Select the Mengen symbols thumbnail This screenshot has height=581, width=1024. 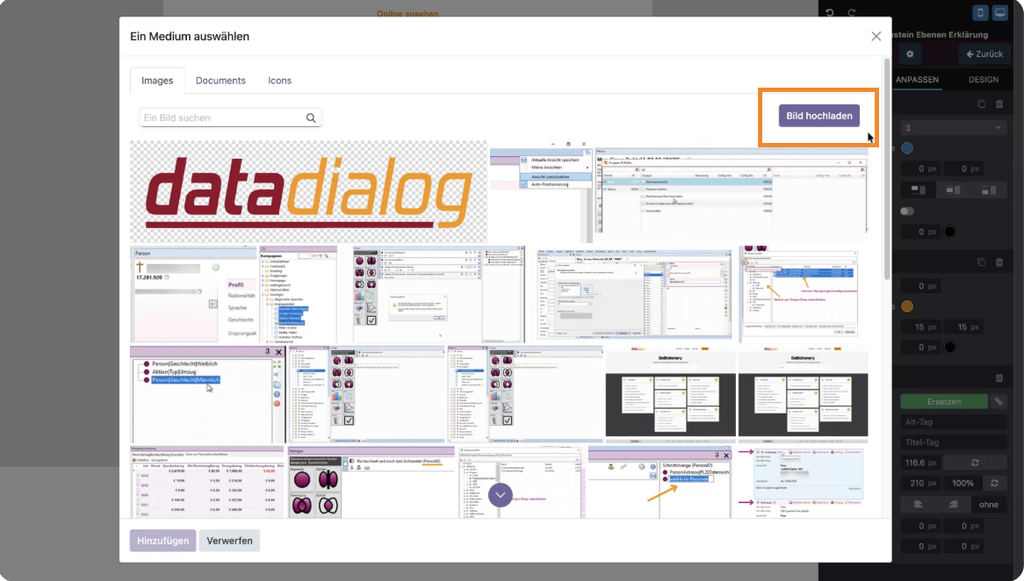[x=371, y=482]
